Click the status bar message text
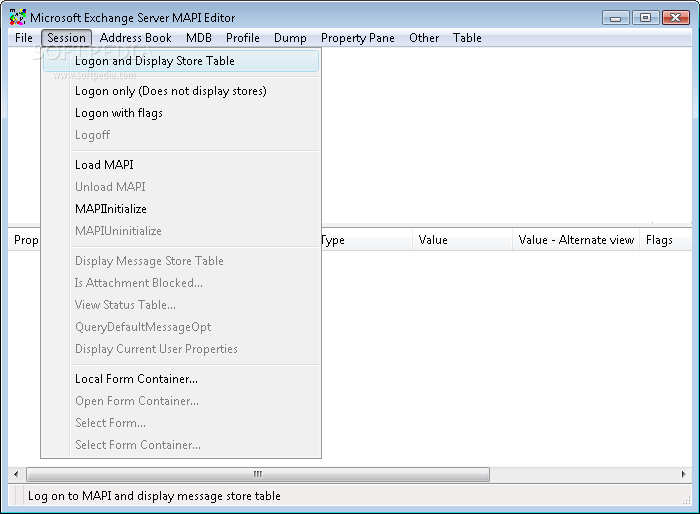 154,496
